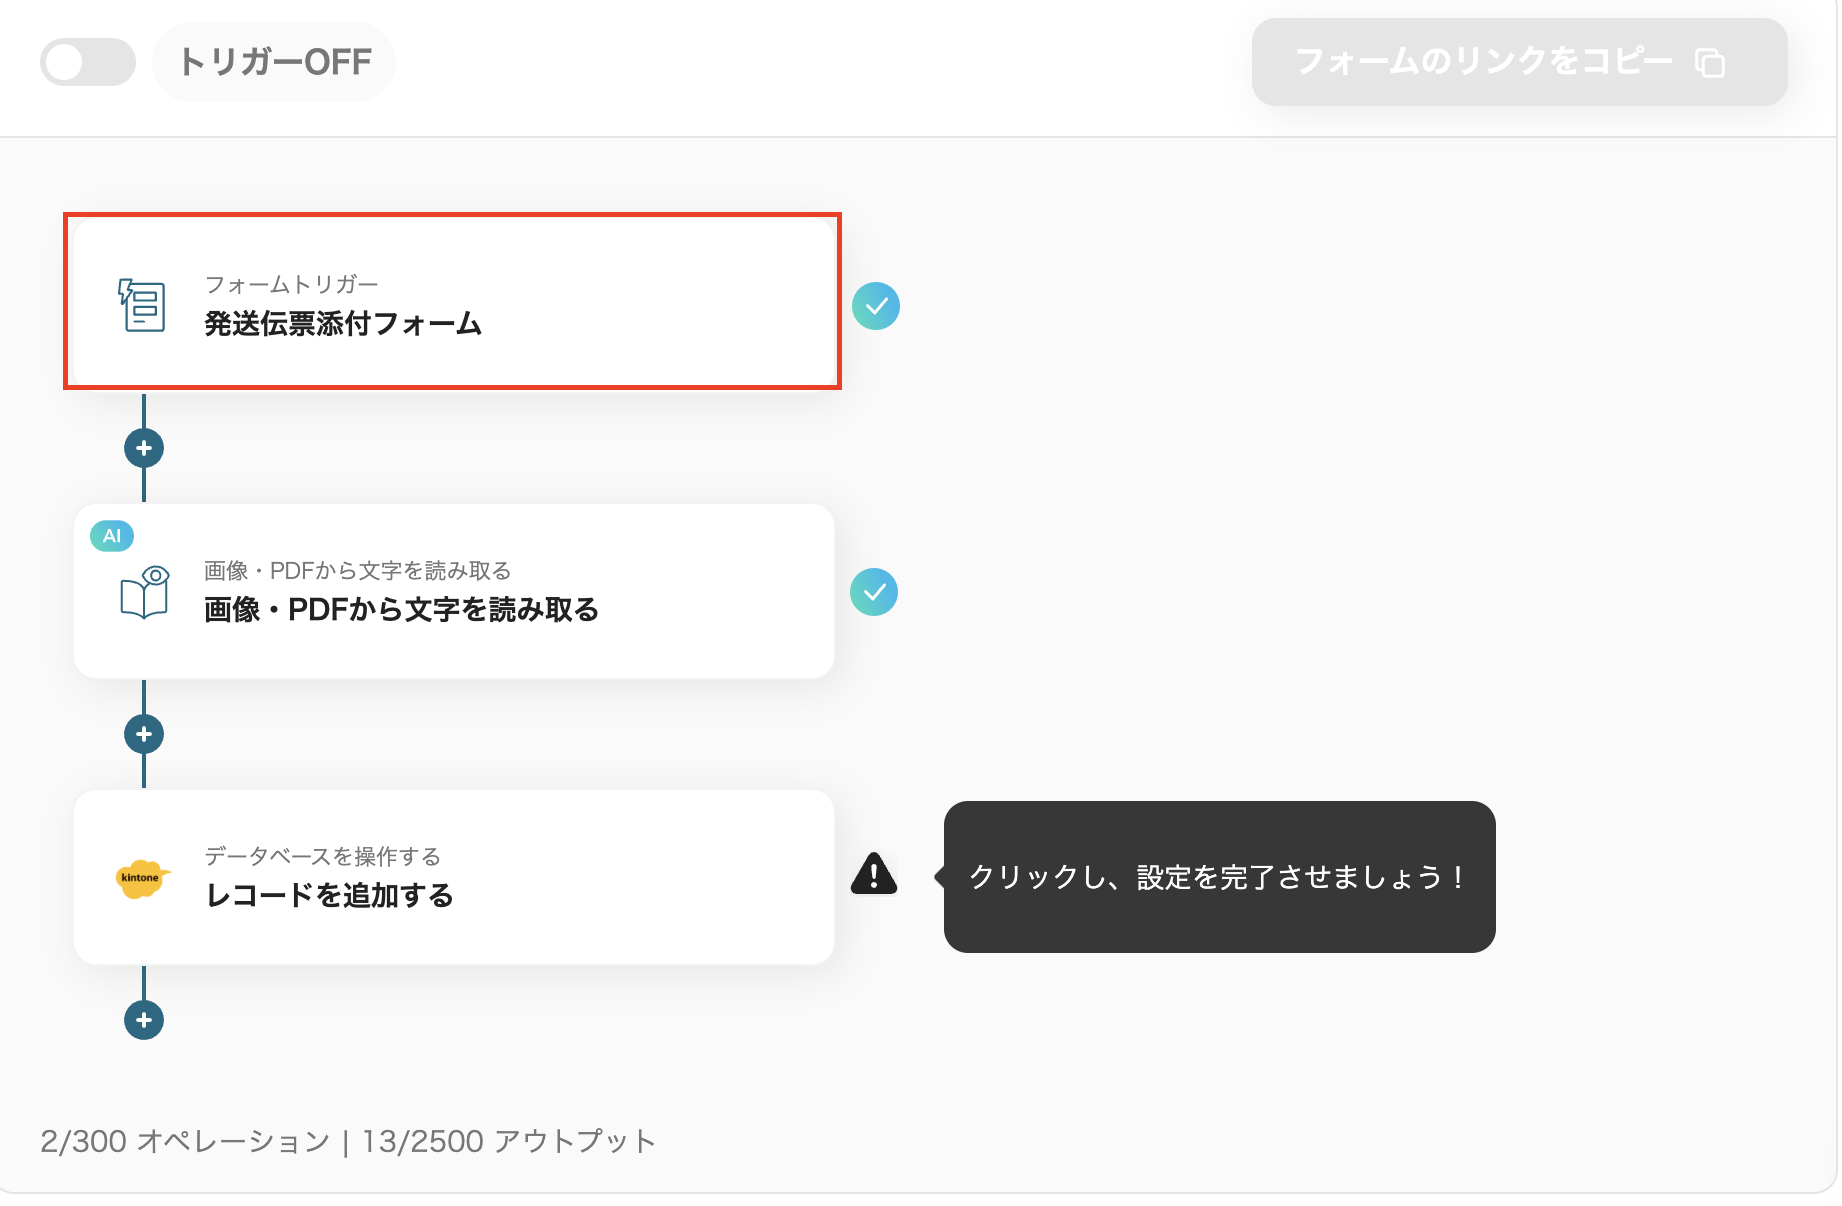
Task: Toggle the トリガーOFF switch on
Action: click(87, 61)
